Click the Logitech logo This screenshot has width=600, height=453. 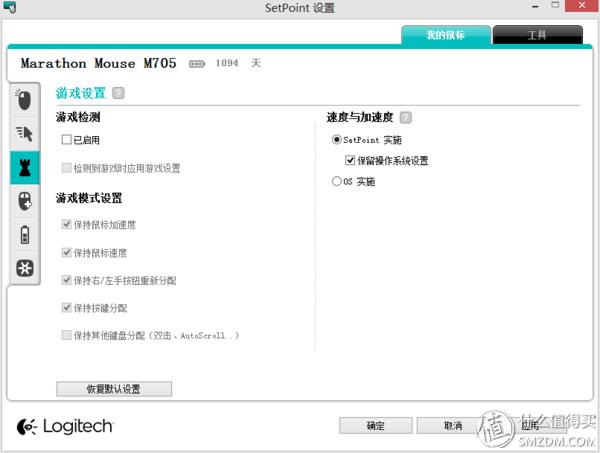click(x=65, y=426)
